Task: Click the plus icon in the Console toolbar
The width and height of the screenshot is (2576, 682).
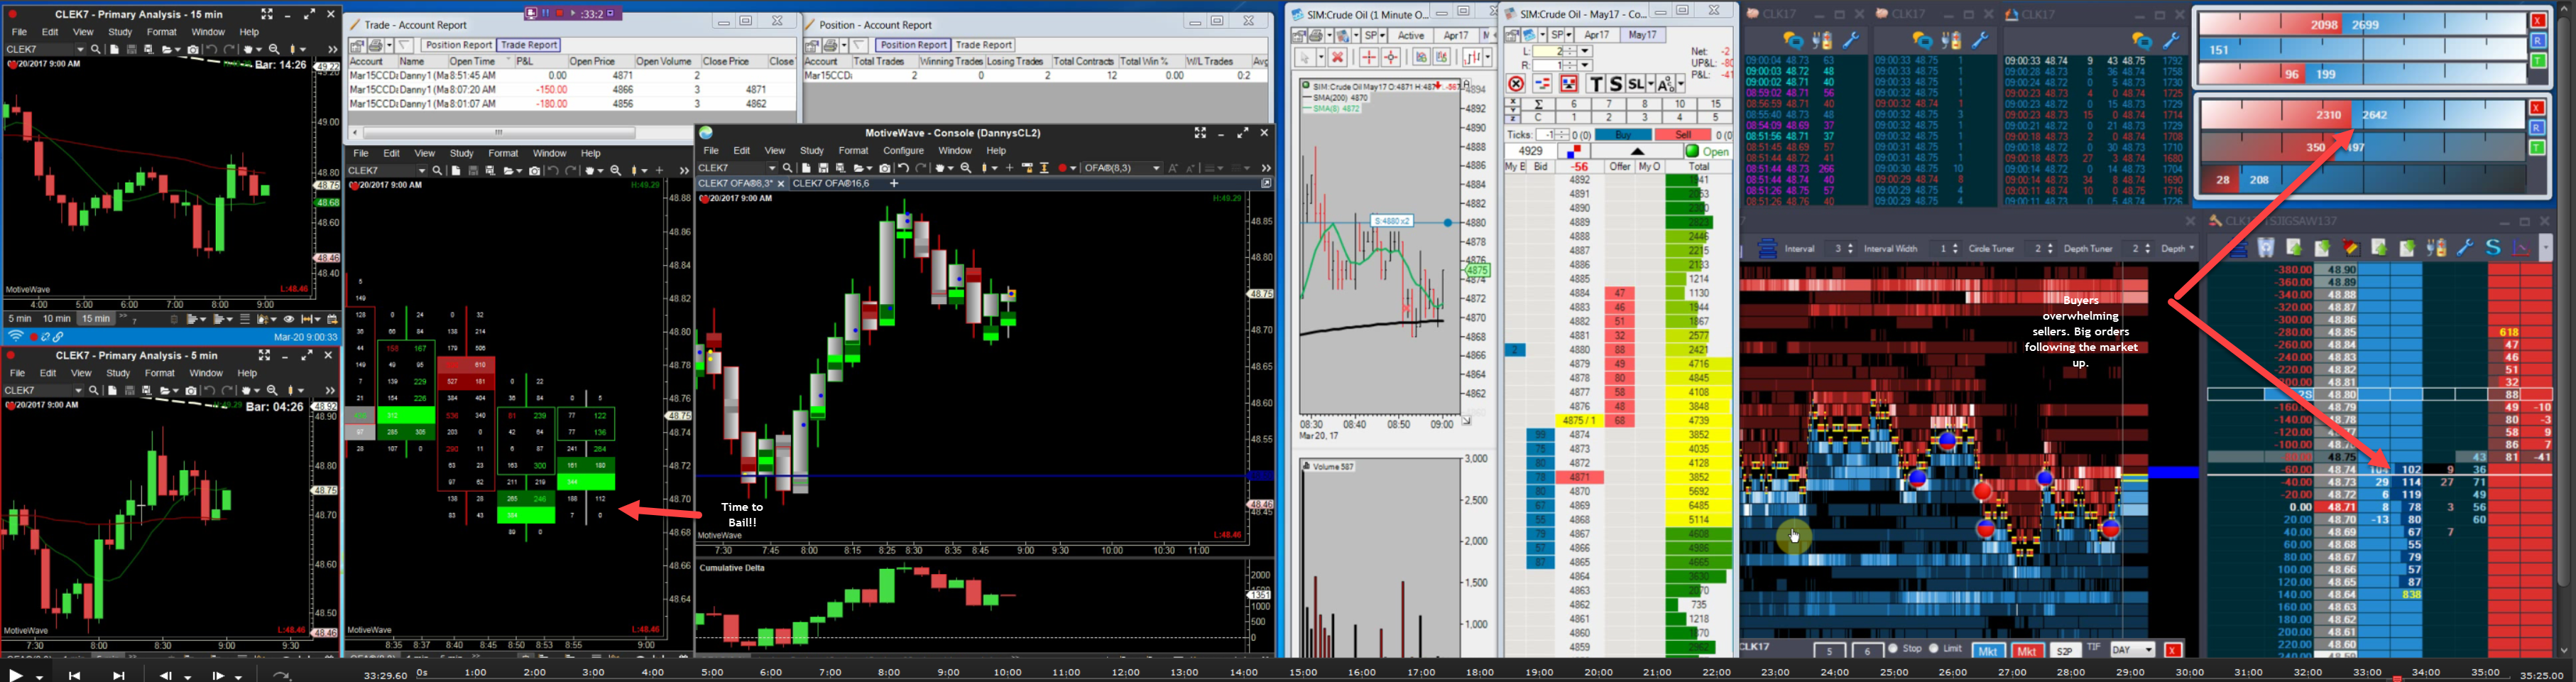Action: tap(1010, 168)
